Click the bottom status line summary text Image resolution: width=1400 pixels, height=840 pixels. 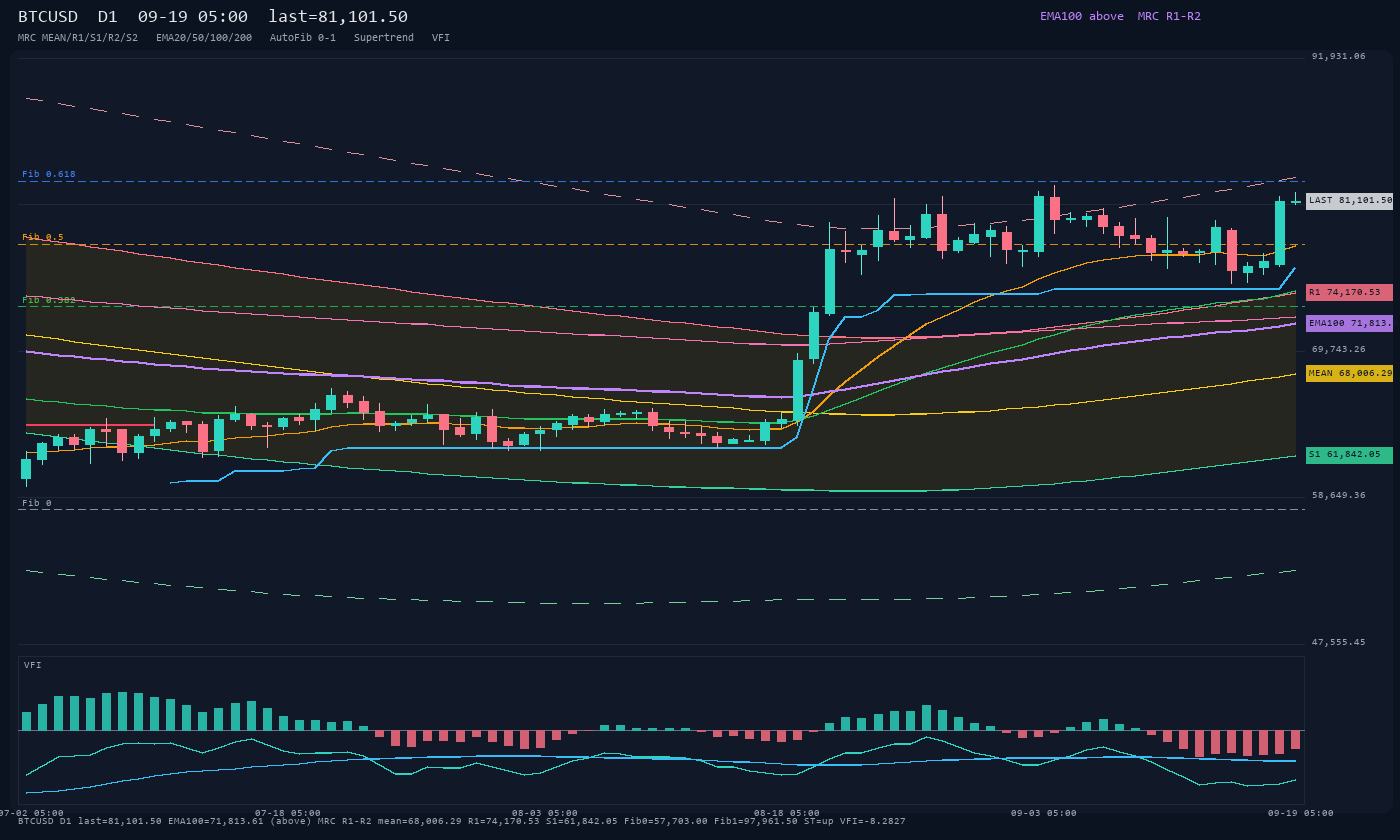[x=462, y=821]
